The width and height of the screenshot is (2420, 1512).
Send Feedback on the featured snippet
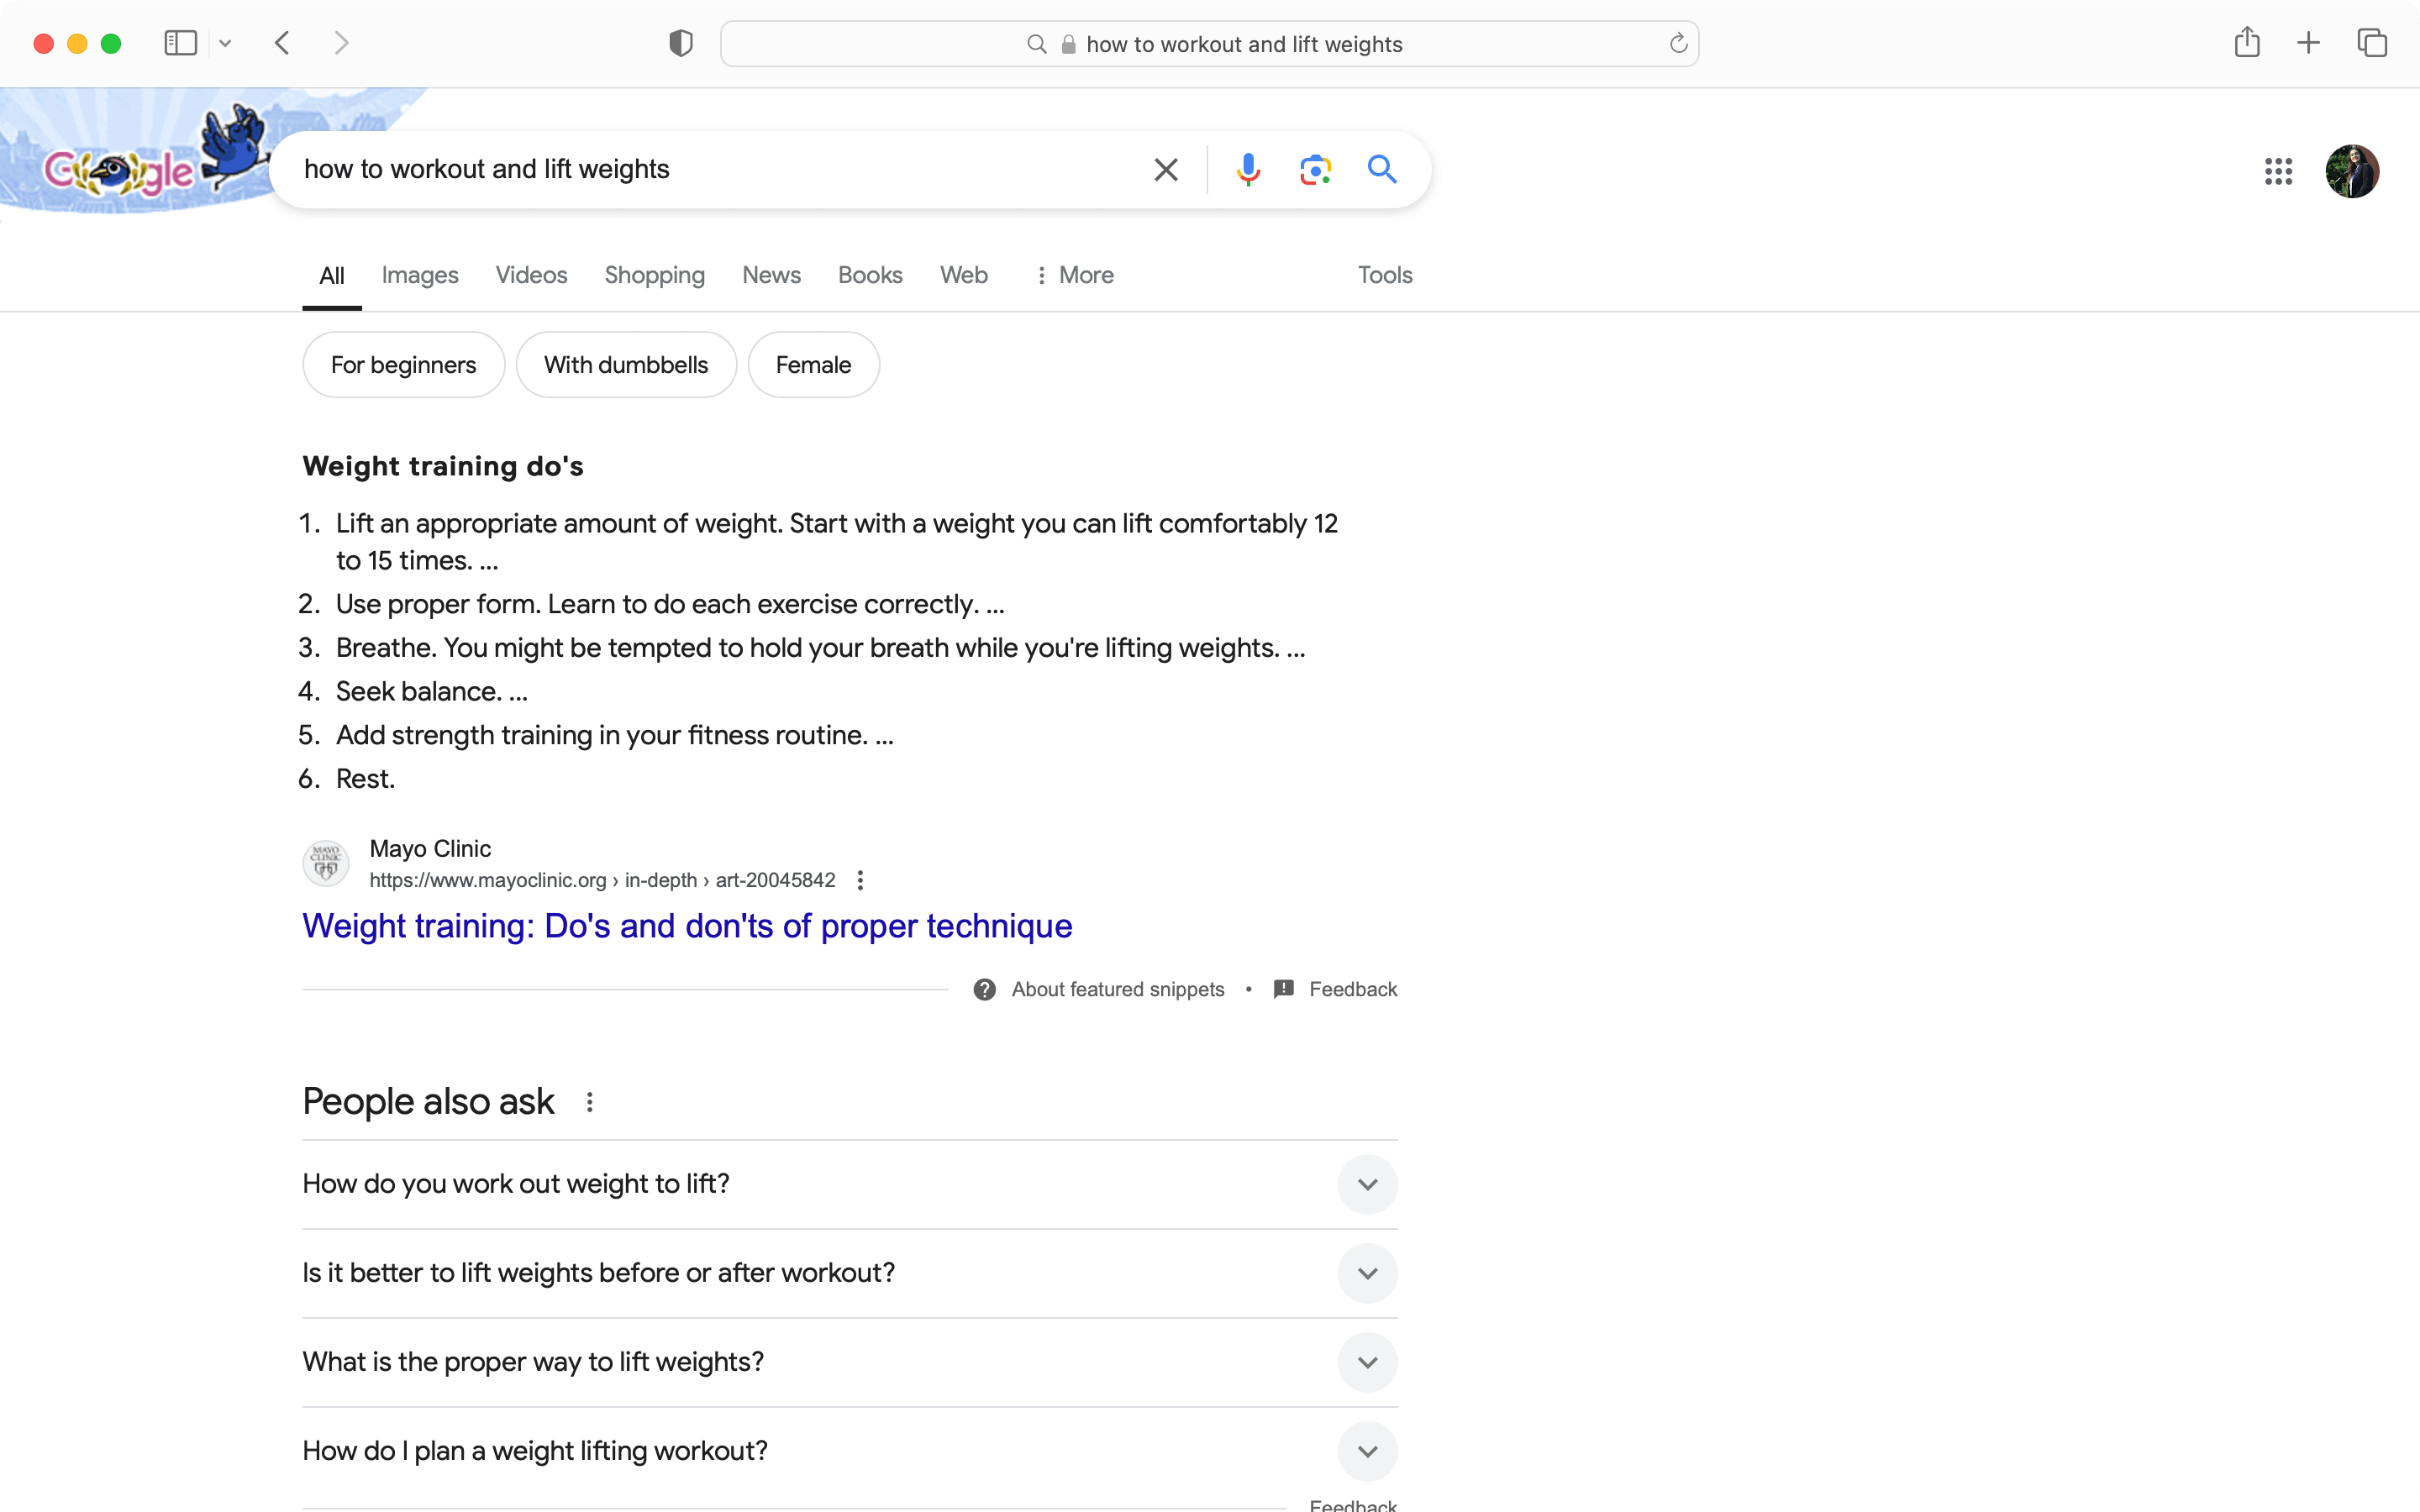click(x=1335, y=989)
